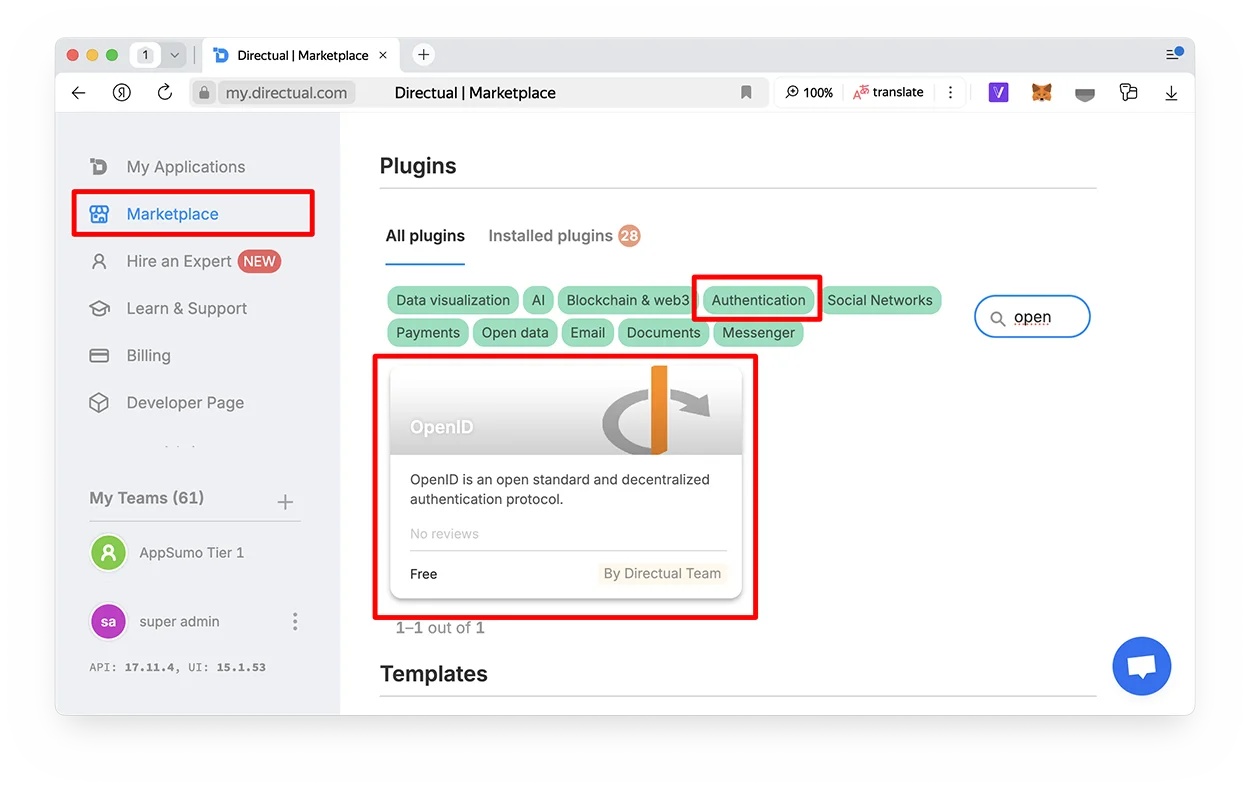
Task: Click the super admin user name
Action: coord(179,621)
